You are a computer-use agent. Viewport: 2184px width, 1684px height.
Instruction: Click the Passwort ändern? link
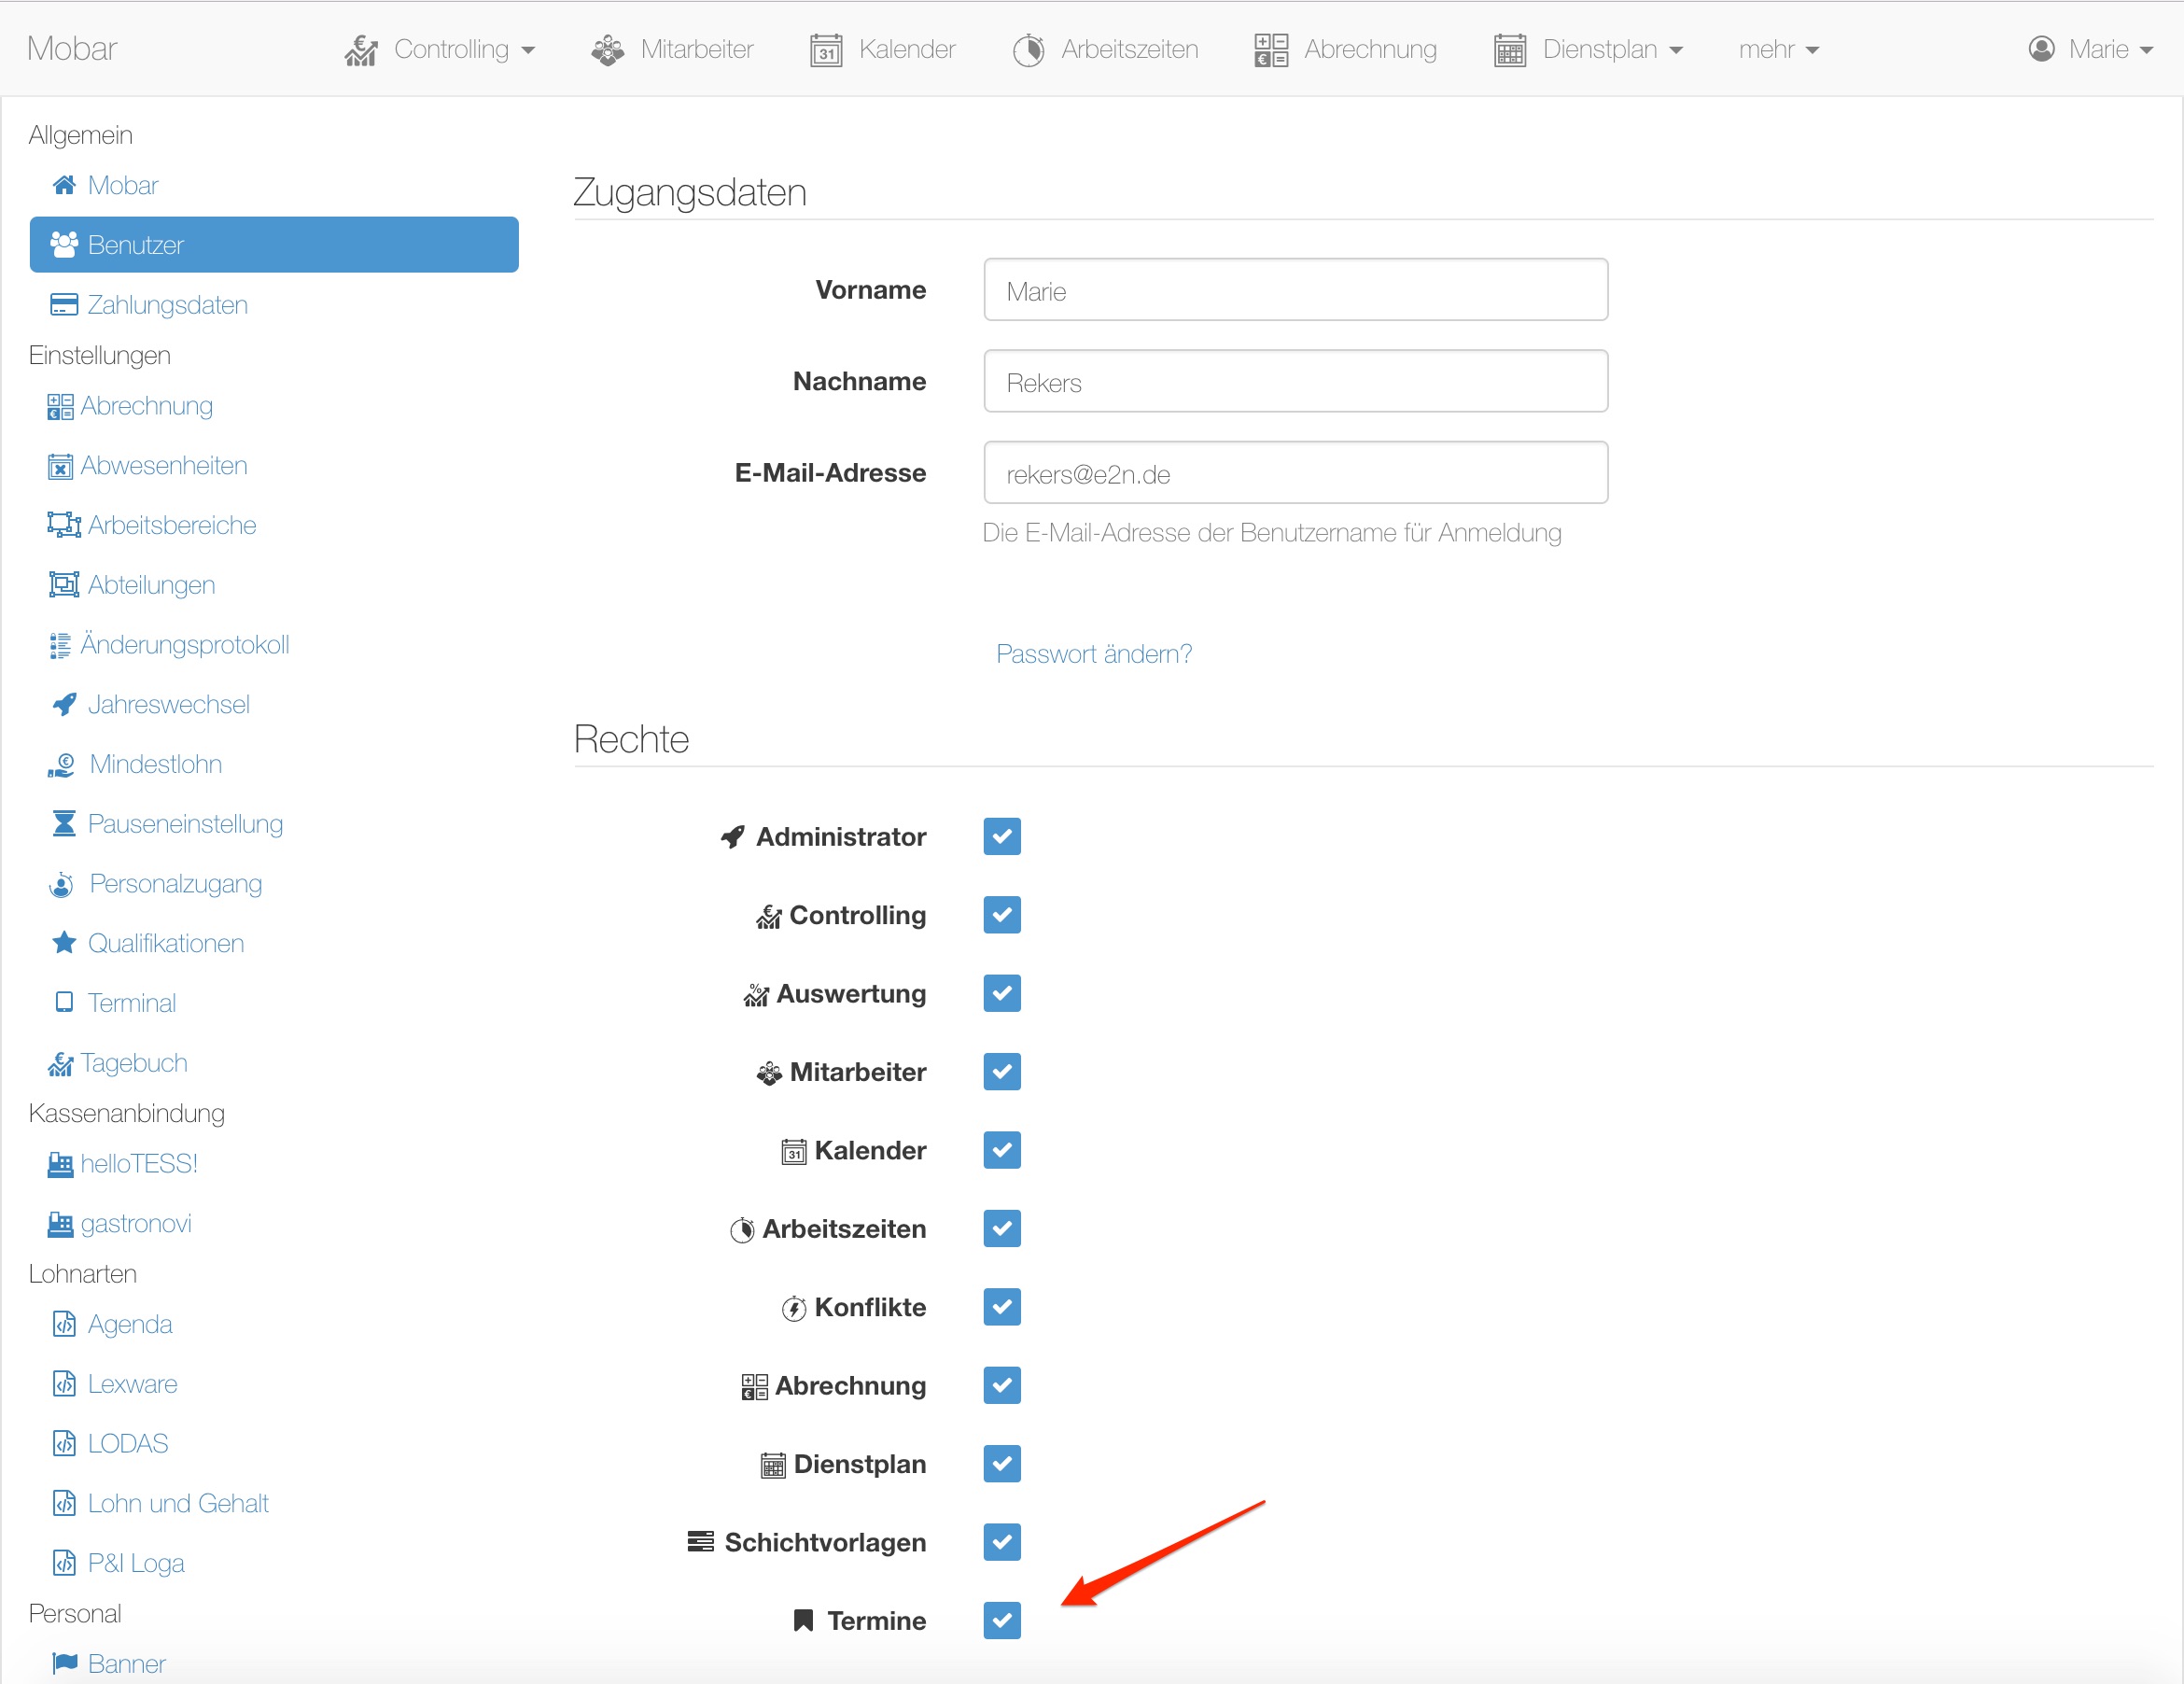1094,654
